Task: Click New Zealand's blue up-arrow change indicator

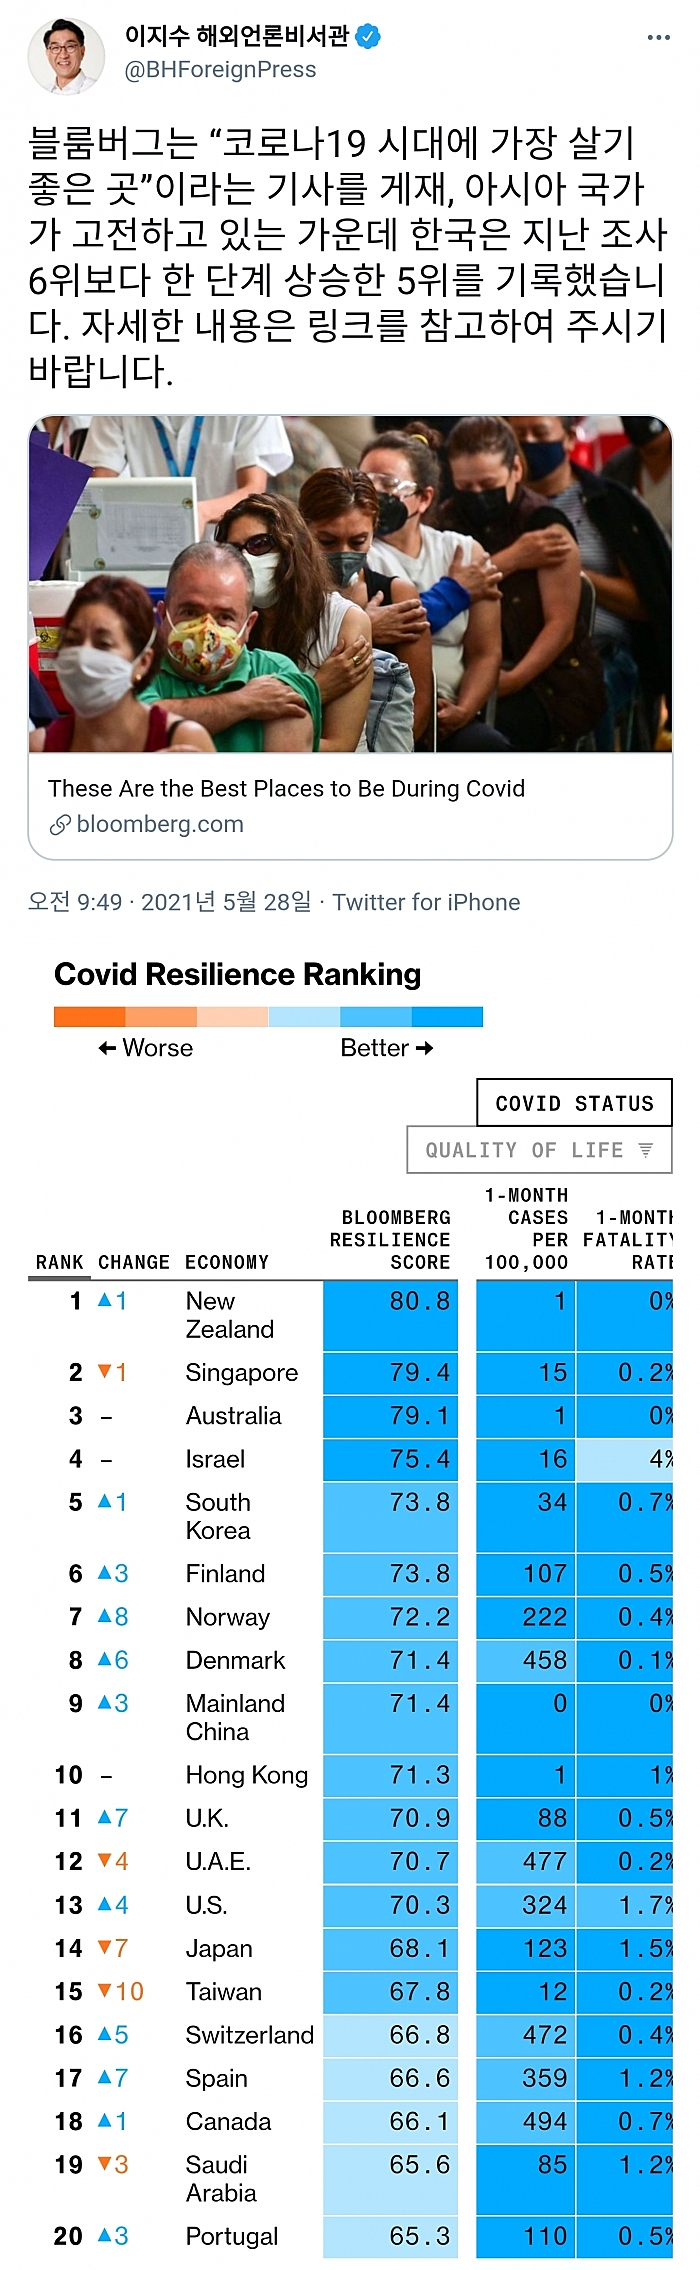Action: (x=105, y=1300)
